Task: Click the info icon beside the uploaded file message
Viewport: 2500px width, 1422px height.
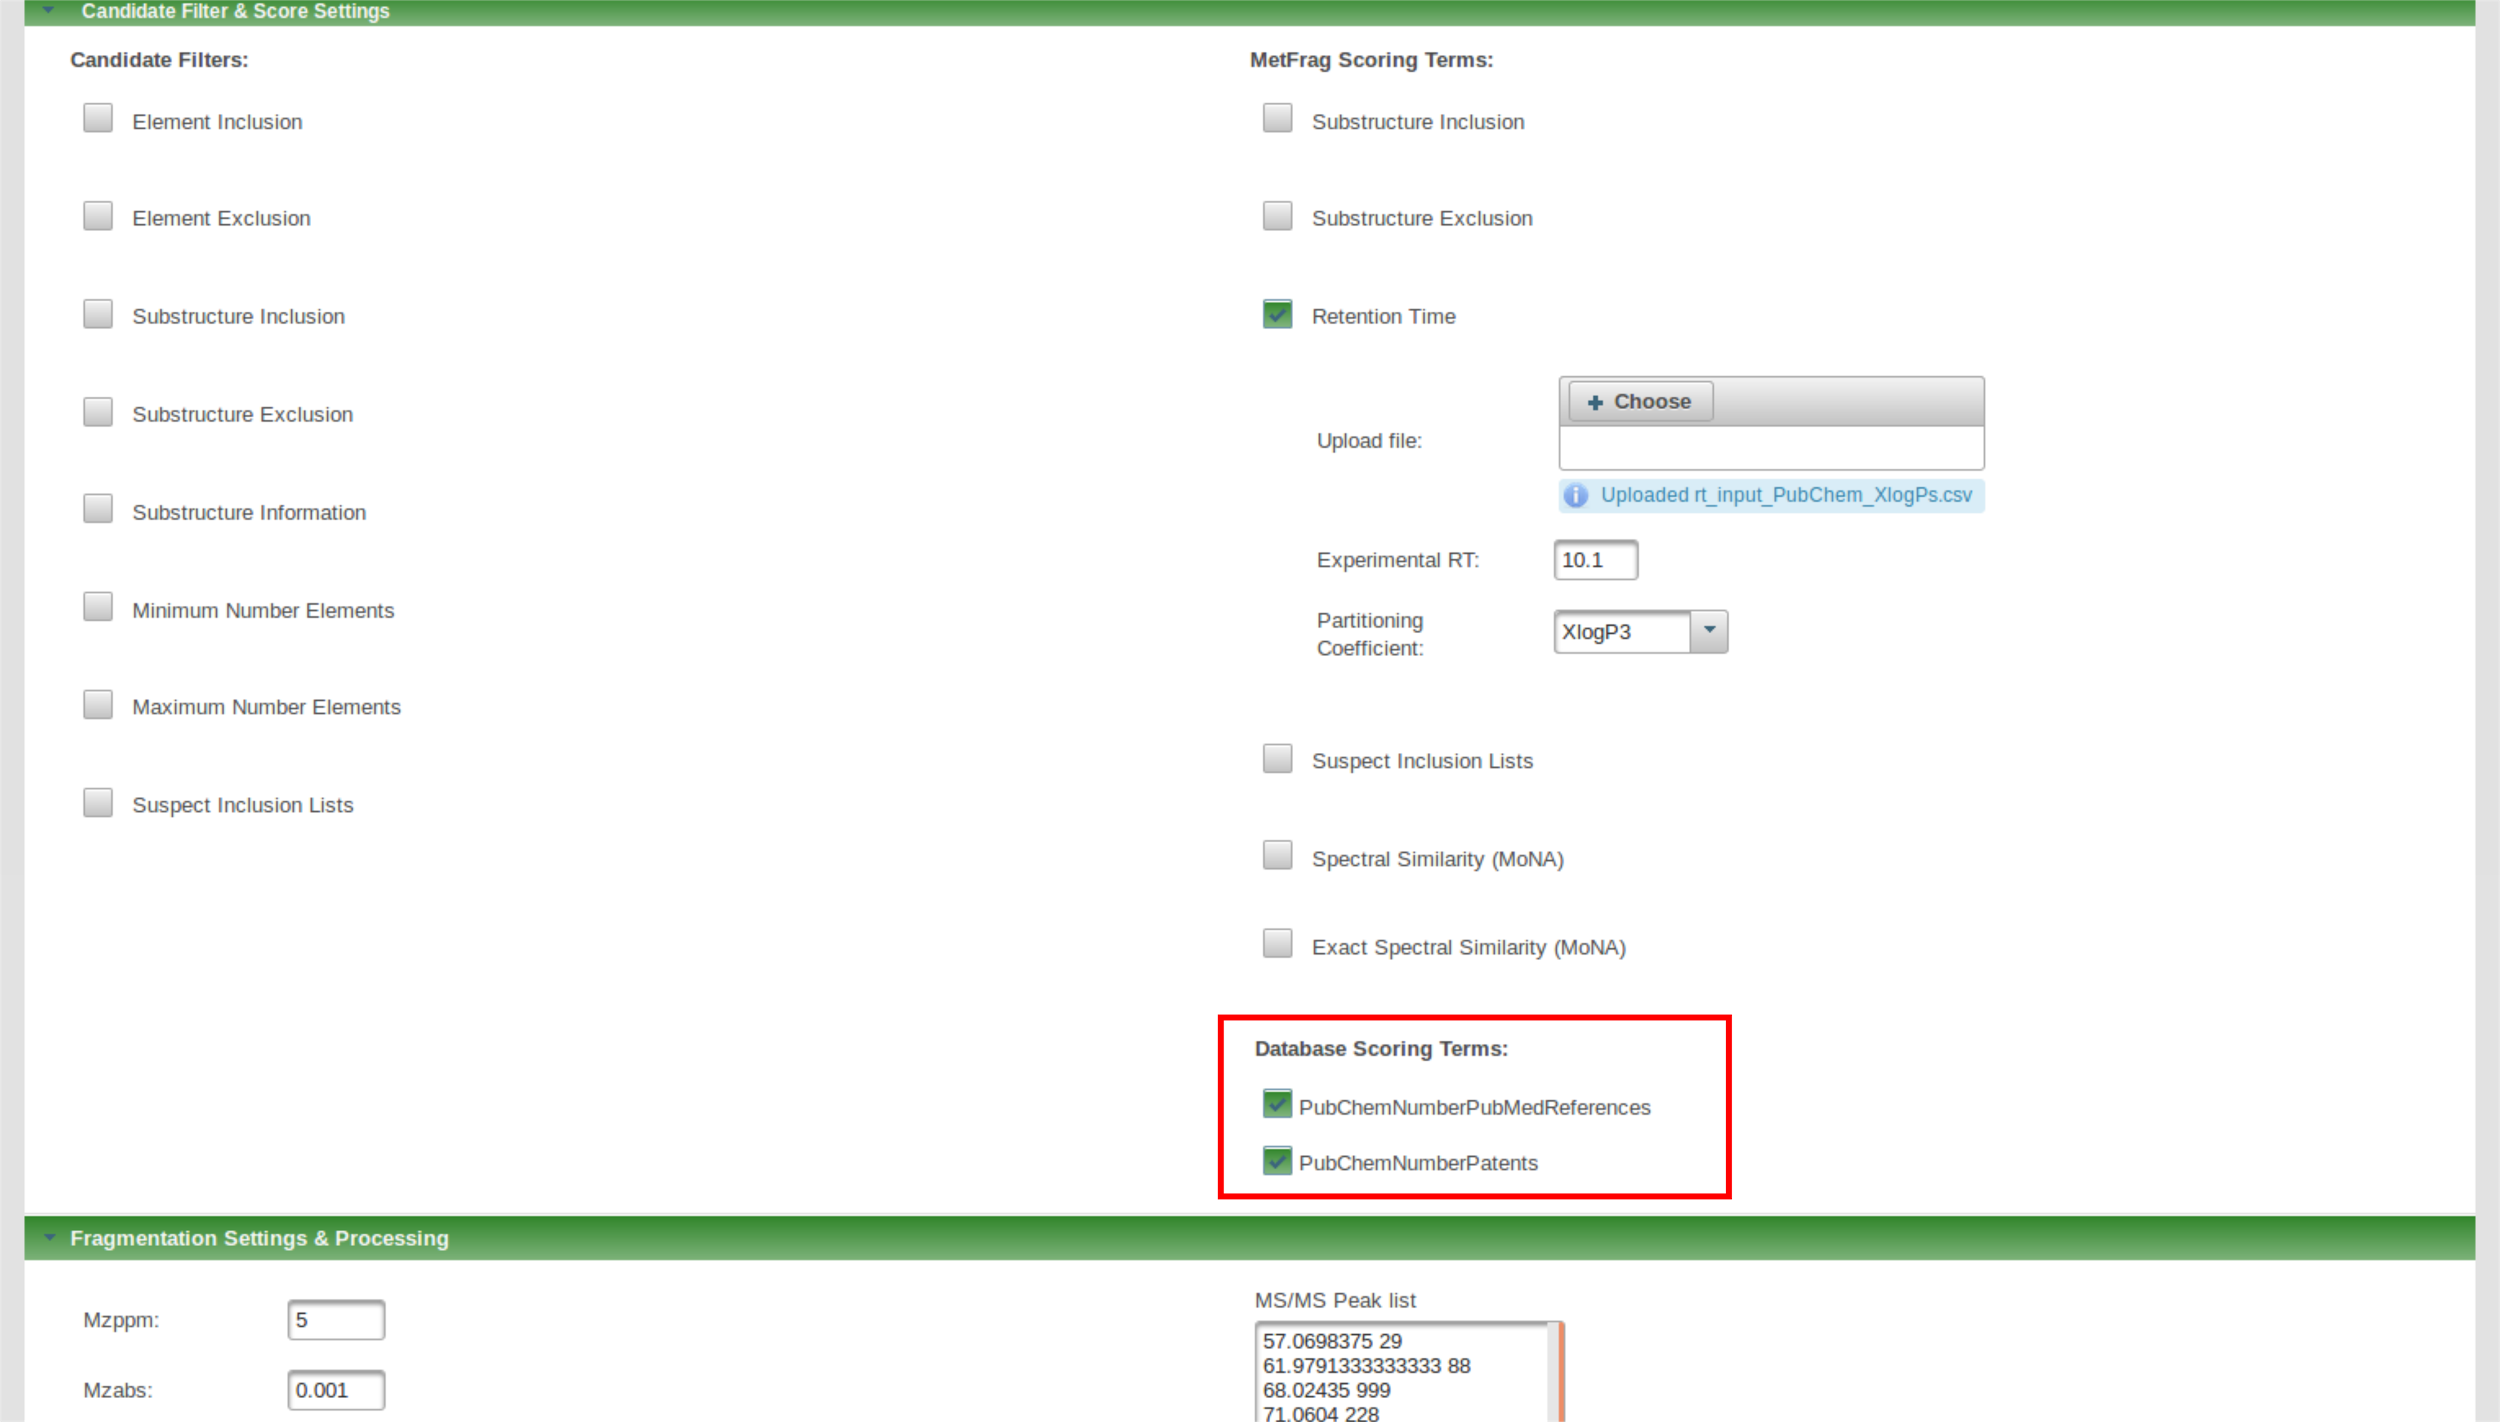Action: pos(1576,496)
